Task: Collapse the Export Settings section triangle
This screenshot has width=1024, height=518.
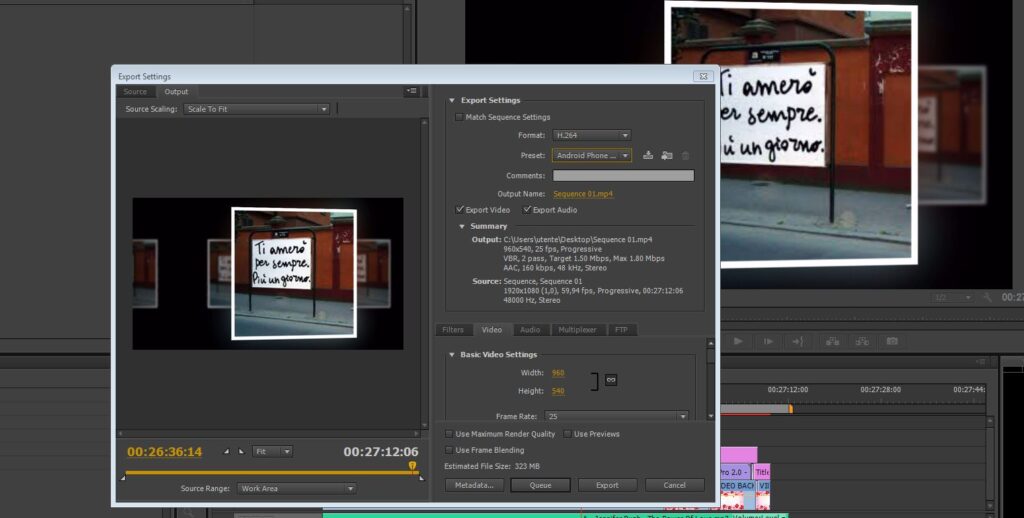Action: pyautogui.click(x=451, y=101)
